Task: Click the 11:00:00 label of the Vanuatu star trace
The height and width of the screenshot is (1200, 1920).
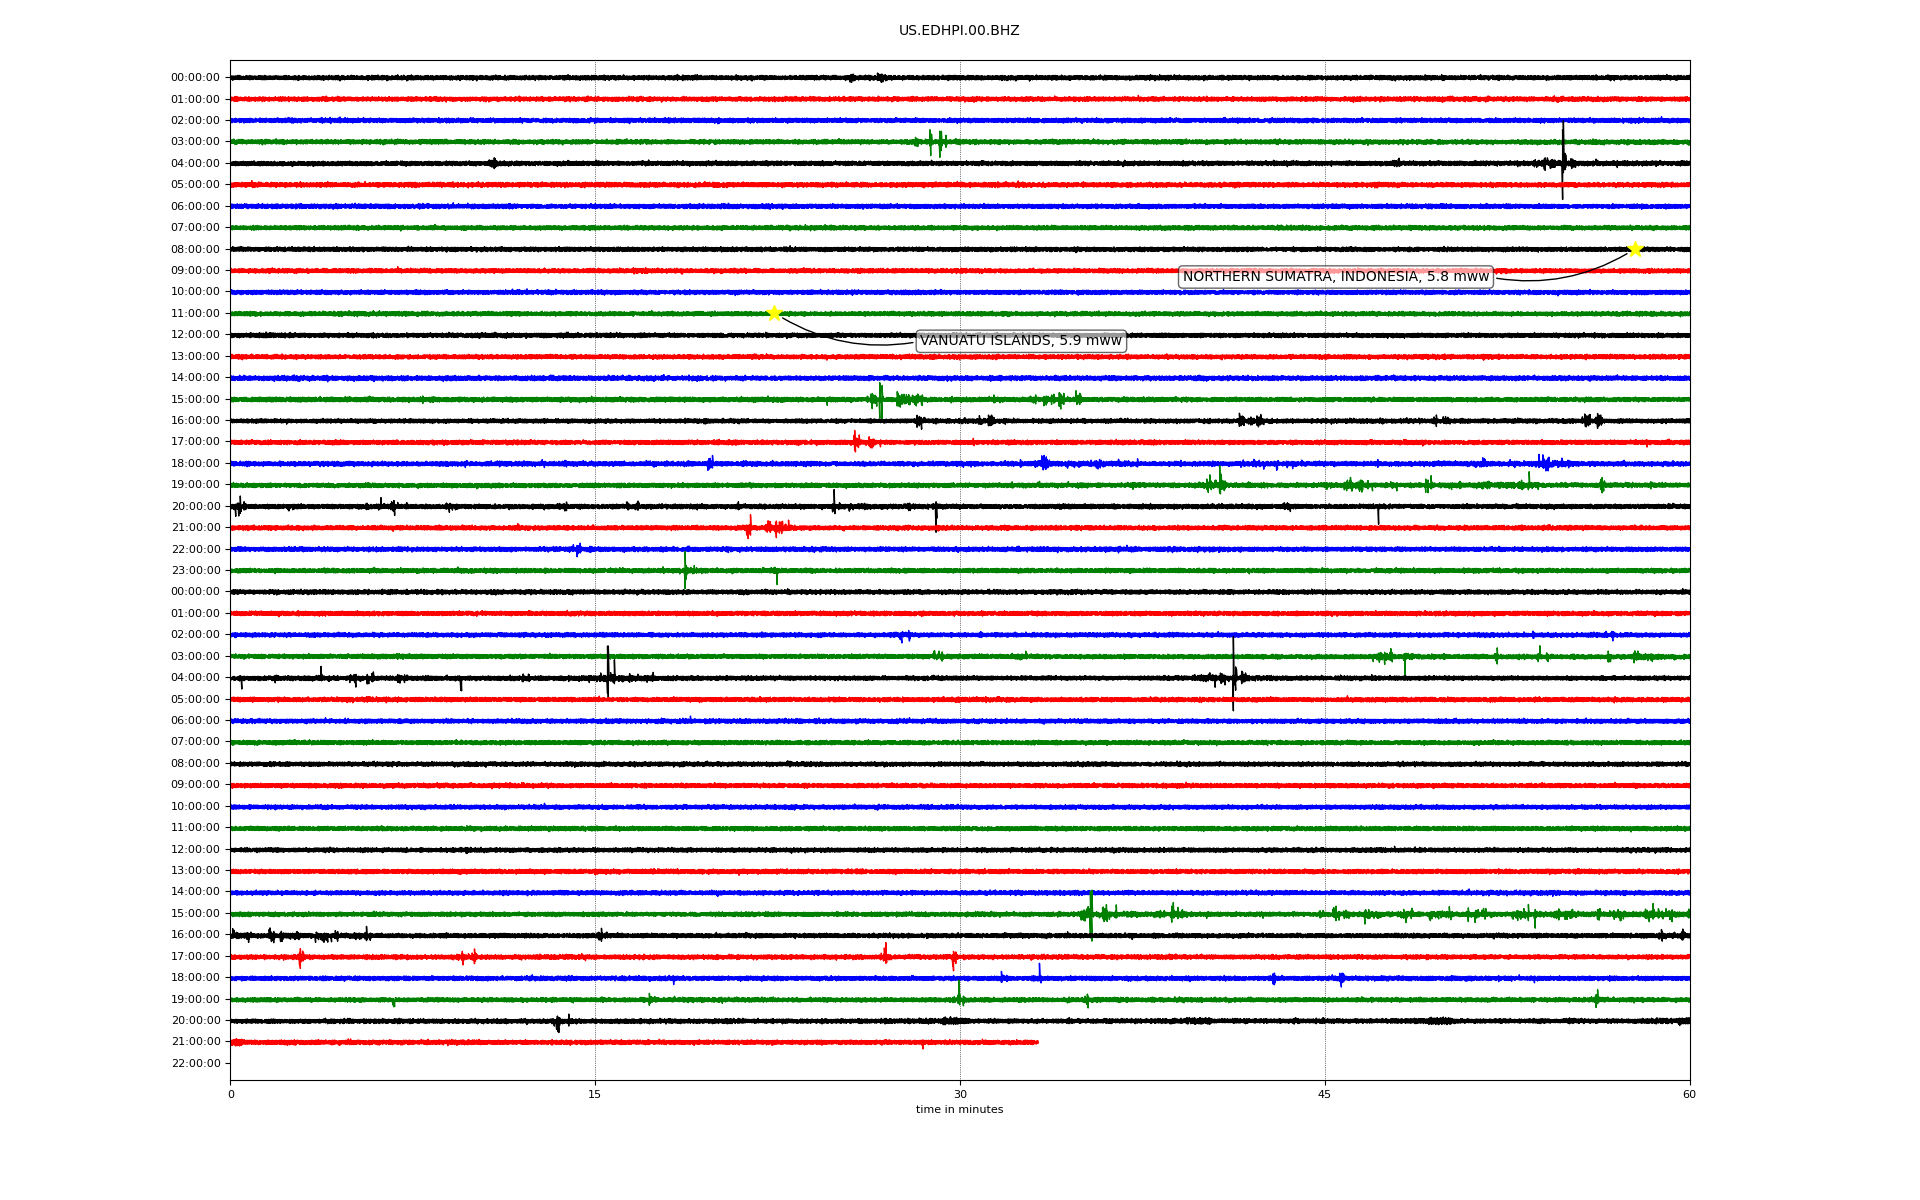Action: coord(195,313)
